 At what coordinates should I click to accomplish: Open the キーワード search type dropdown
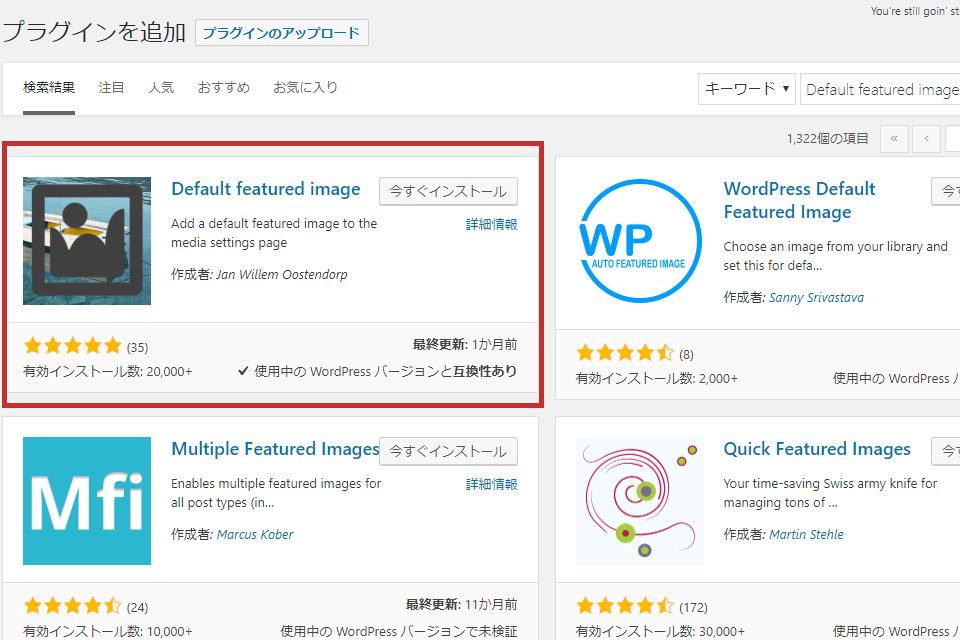(x=746, y=89)
